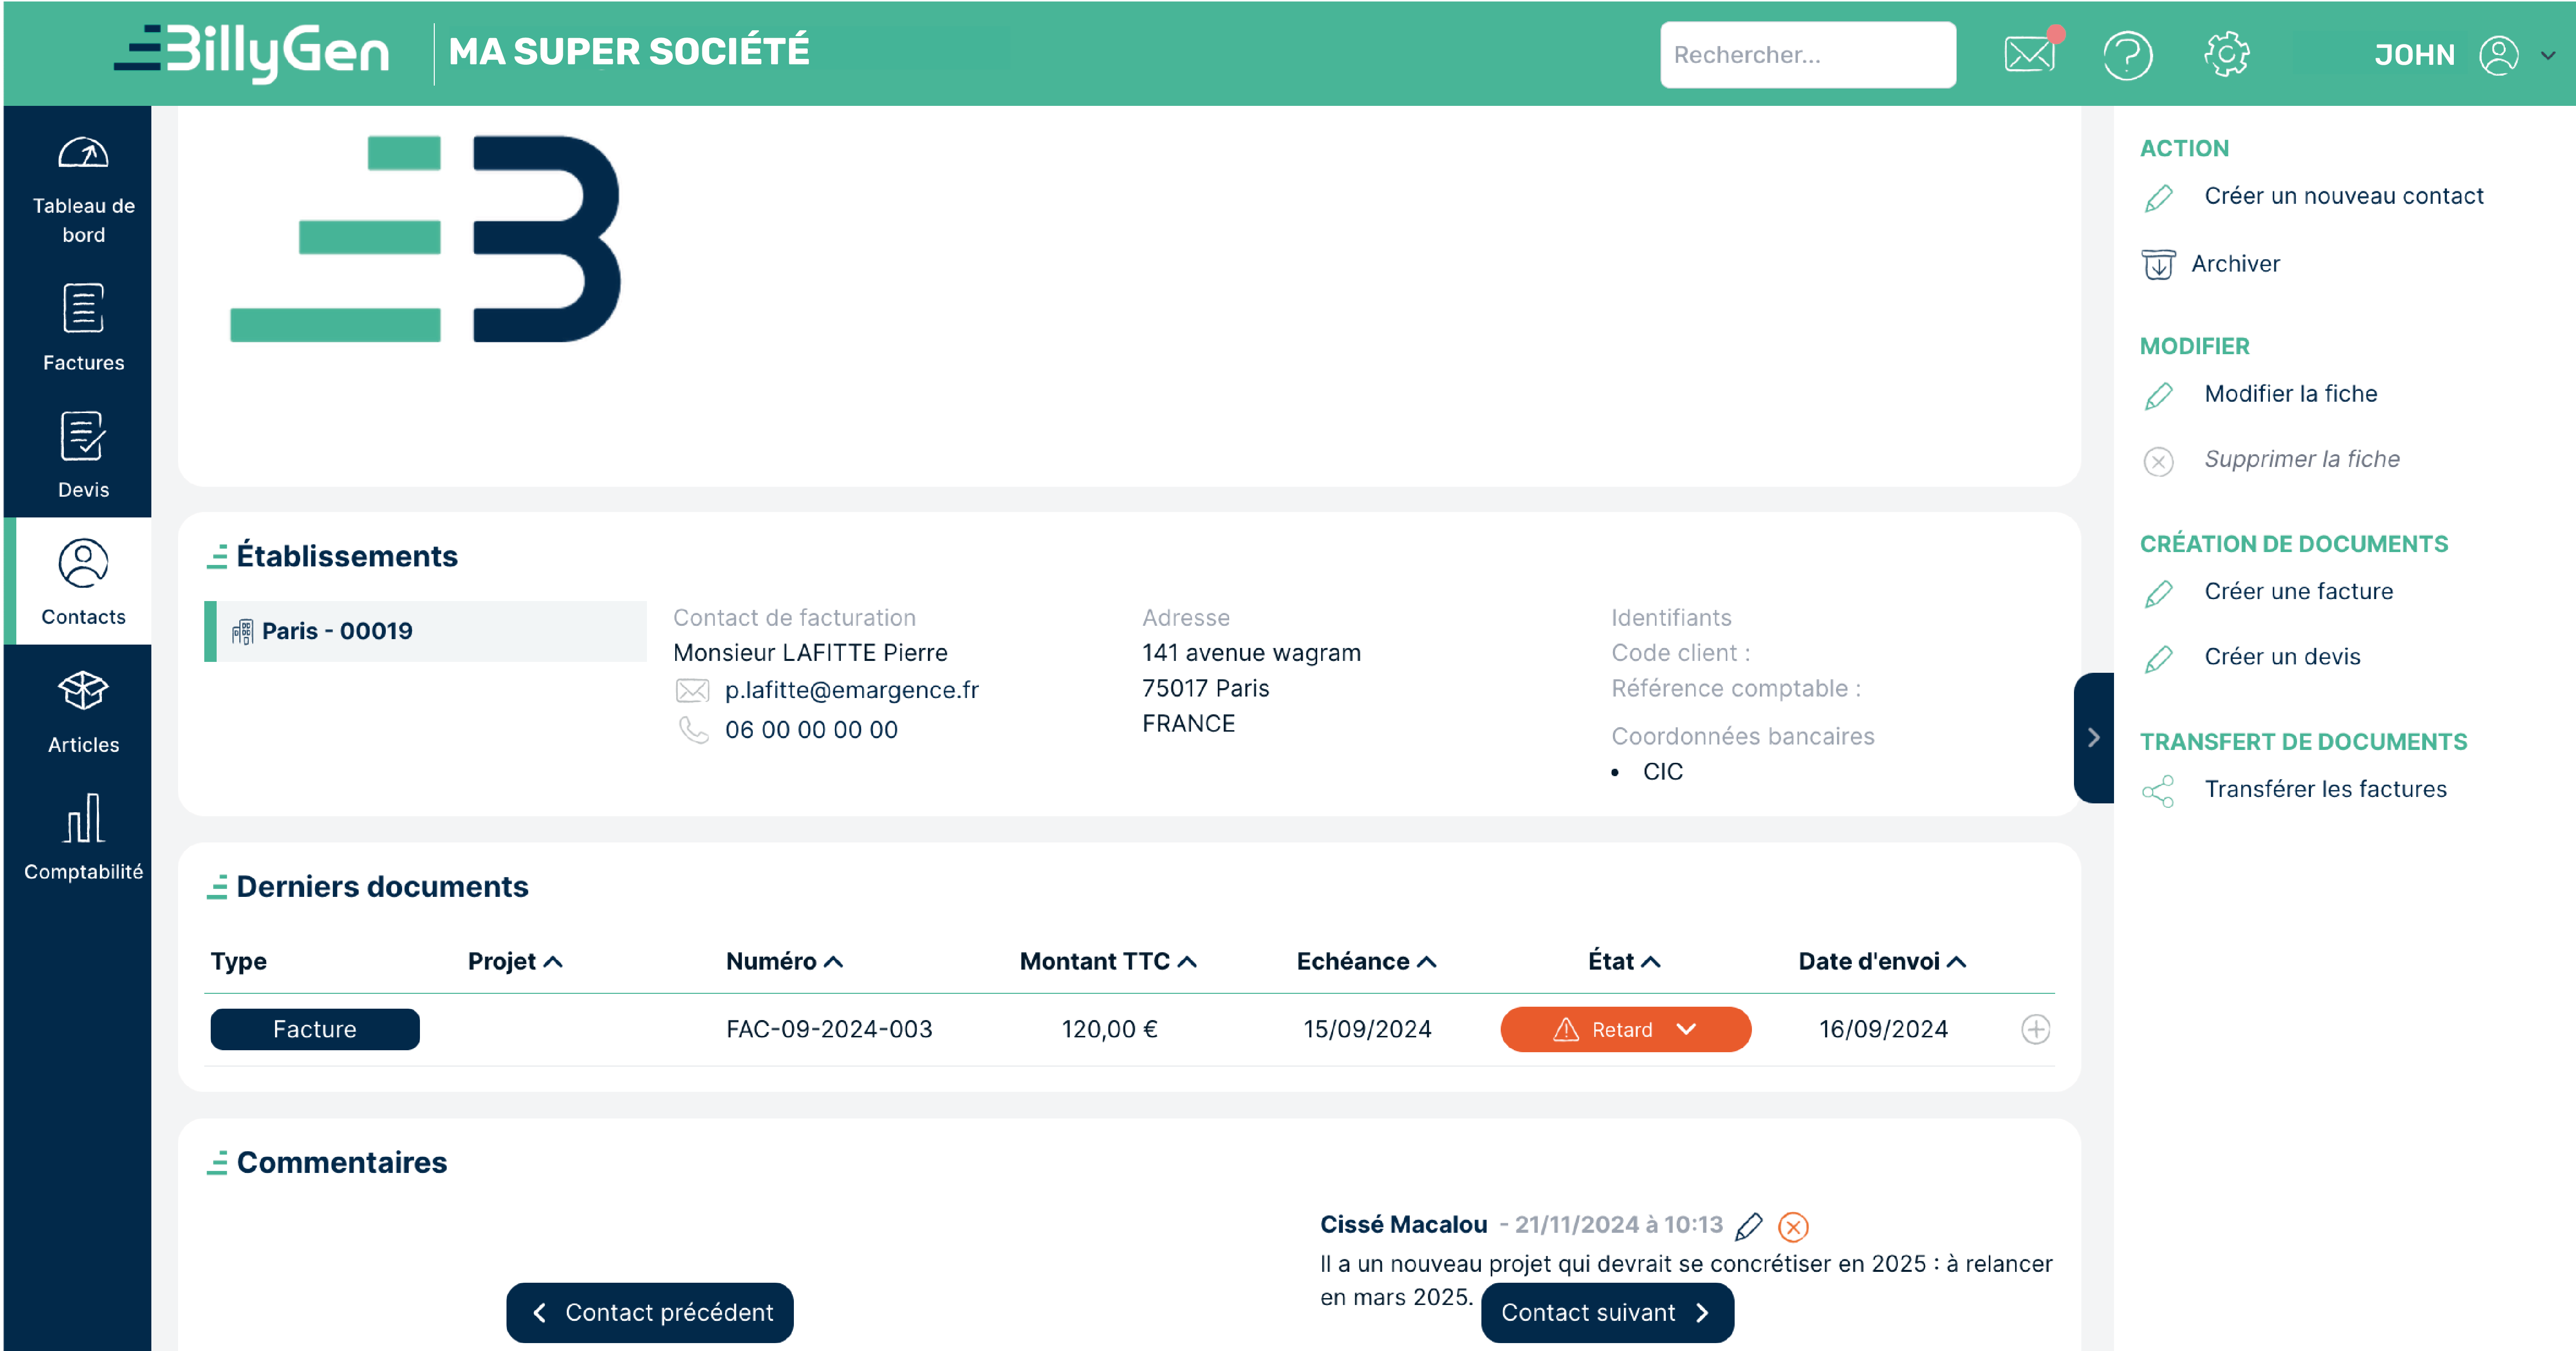The width and height of the screenshot is (2576, 1351).
Task: Click the 15/09/2024 due date cell
Action: pos(1367,1029)
